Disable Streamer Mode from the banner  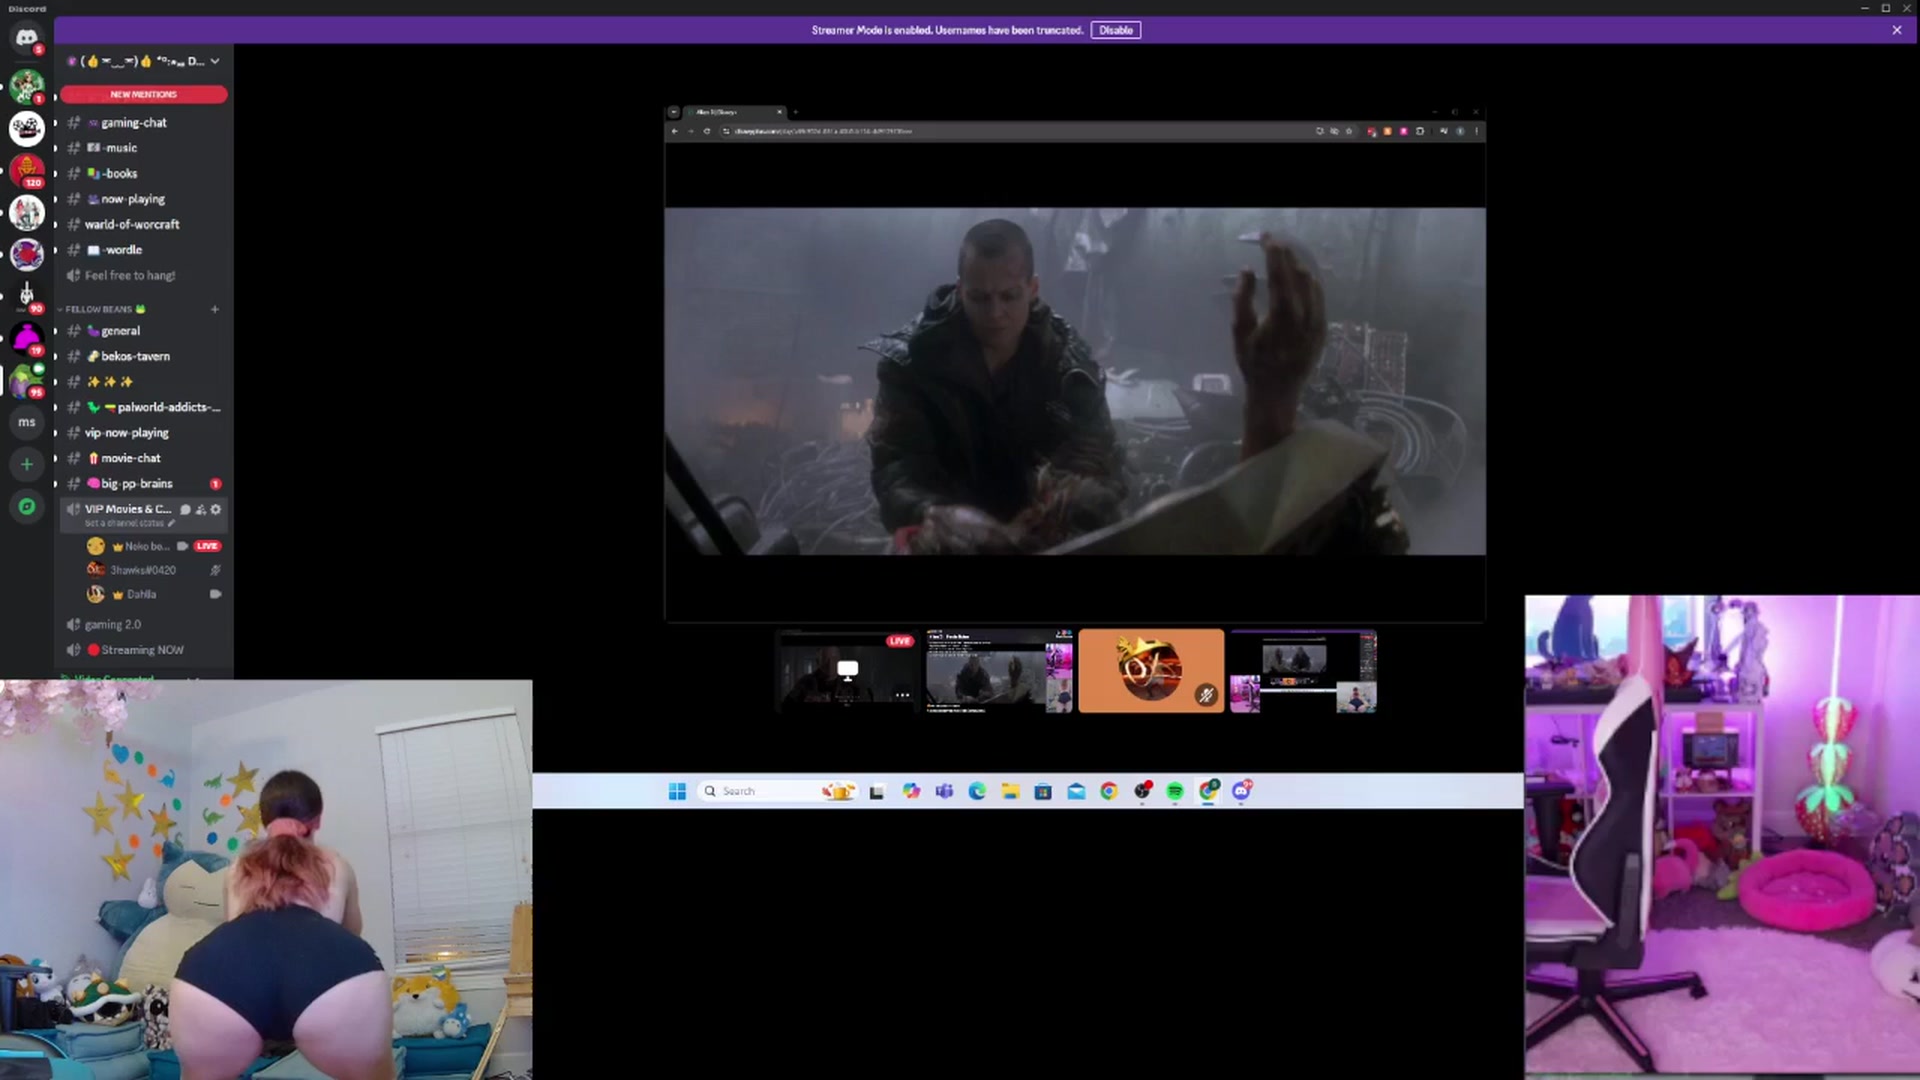tap(1116, 30)
